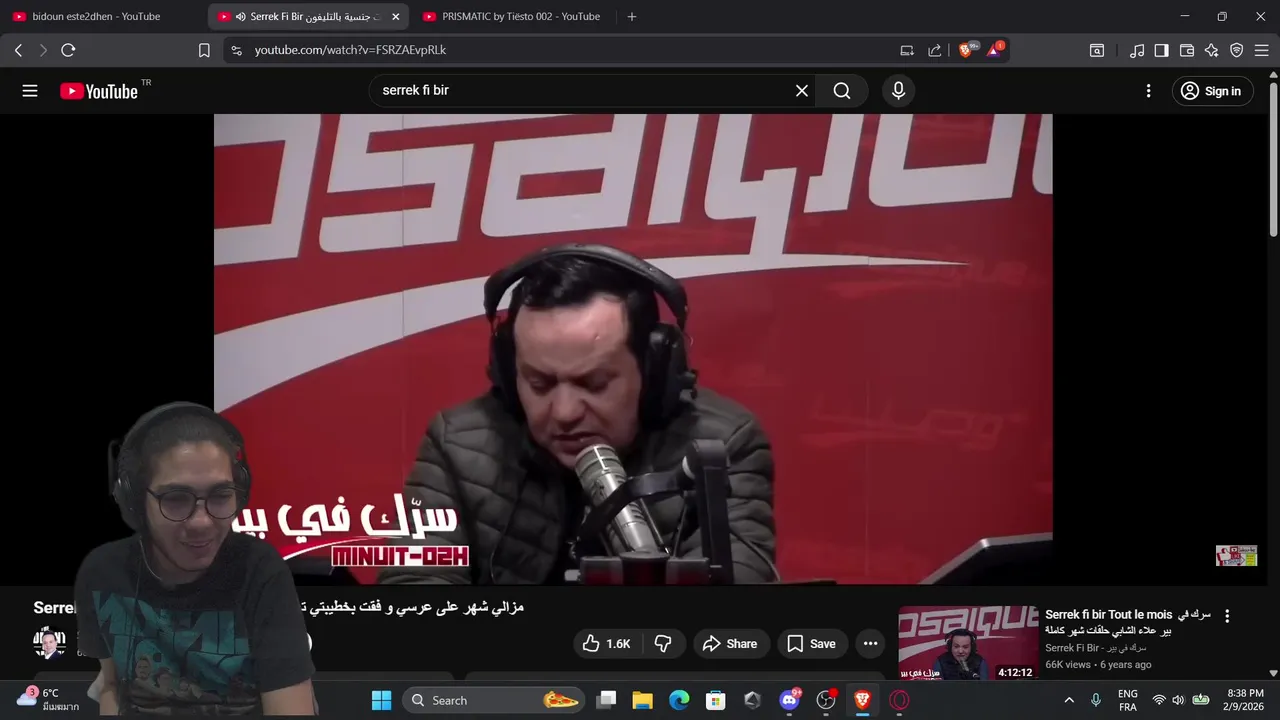Open Brave Shields lion icon
The width and height of the screenshot is (1280, 720).
[x=966, y=50]
